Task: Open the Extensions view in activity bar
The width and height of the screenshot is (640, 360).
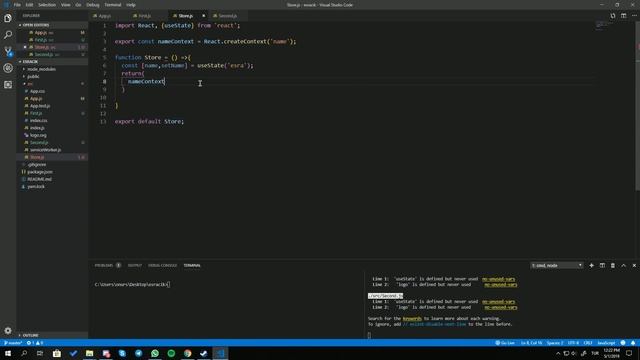Action: [8, 84]
